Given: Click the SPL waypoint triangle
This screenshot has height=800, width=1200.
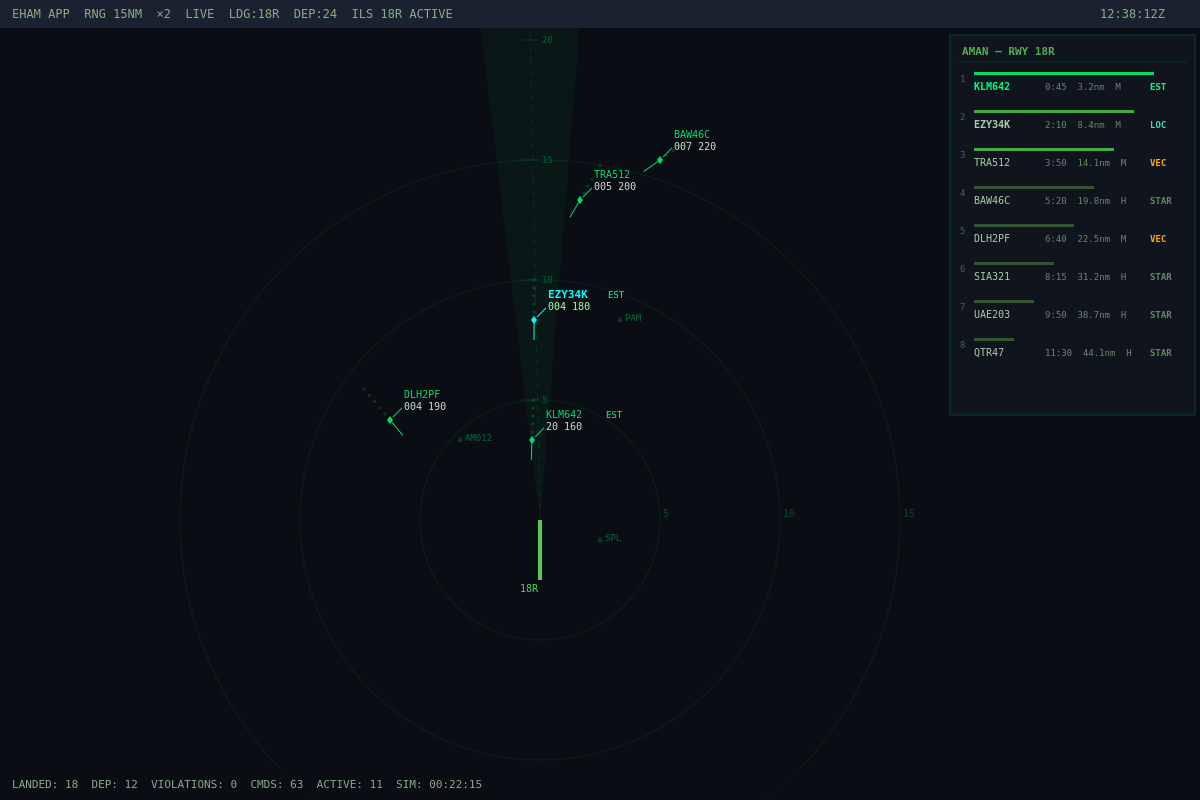Looking at the screenshot, I should 600,539.
